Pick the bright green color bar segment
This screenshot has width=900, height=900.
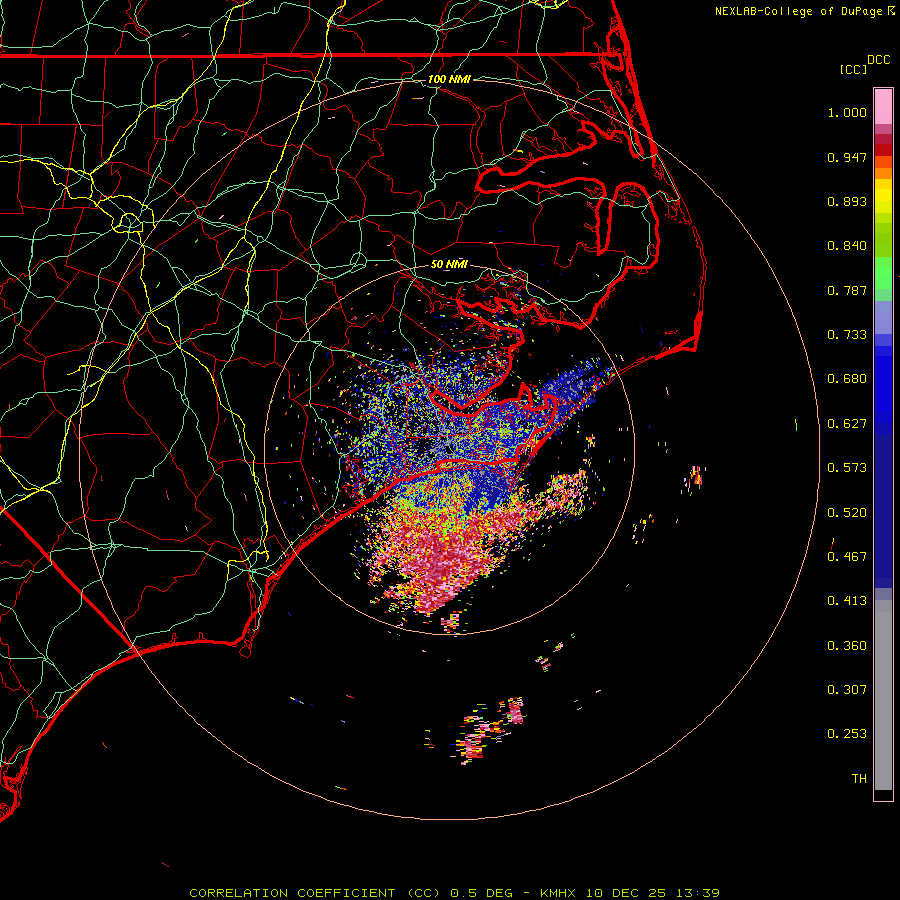pyautogui.click(x=883, y=273)
